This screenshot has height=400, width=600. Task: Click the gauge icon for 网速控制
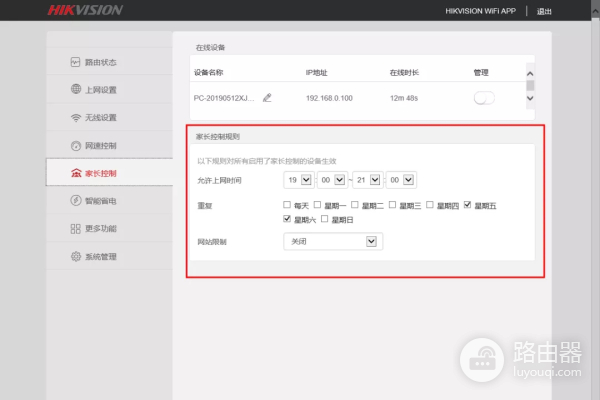[75, 146]
